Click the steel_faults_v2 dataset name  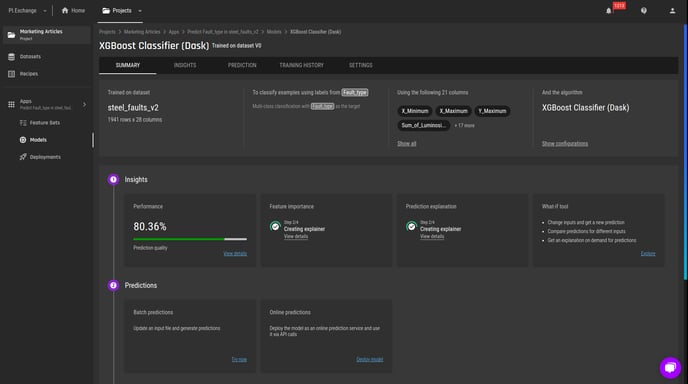click(133, 108)
